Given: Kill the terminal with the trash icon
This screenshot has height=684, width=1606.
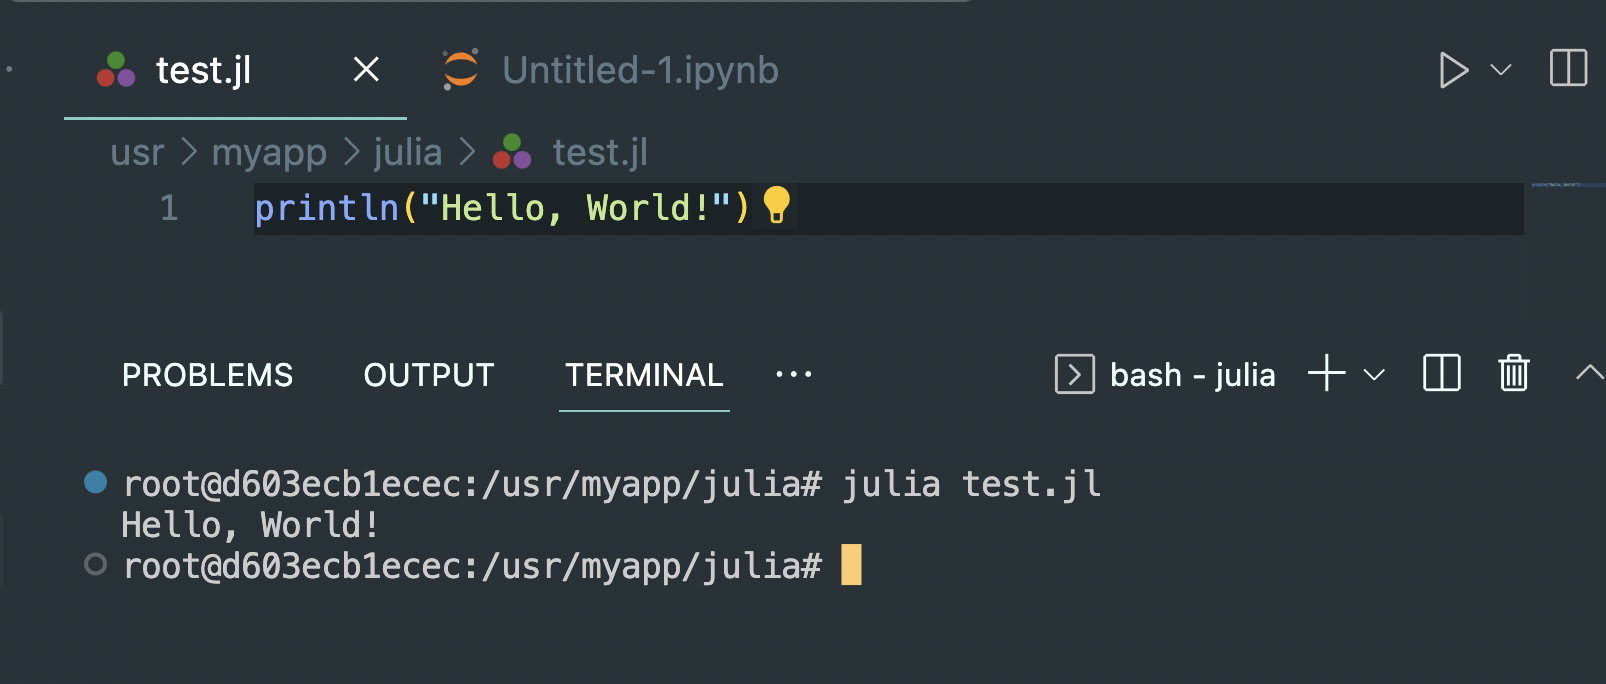Looking at the screenshot, I should [1513, 374].
